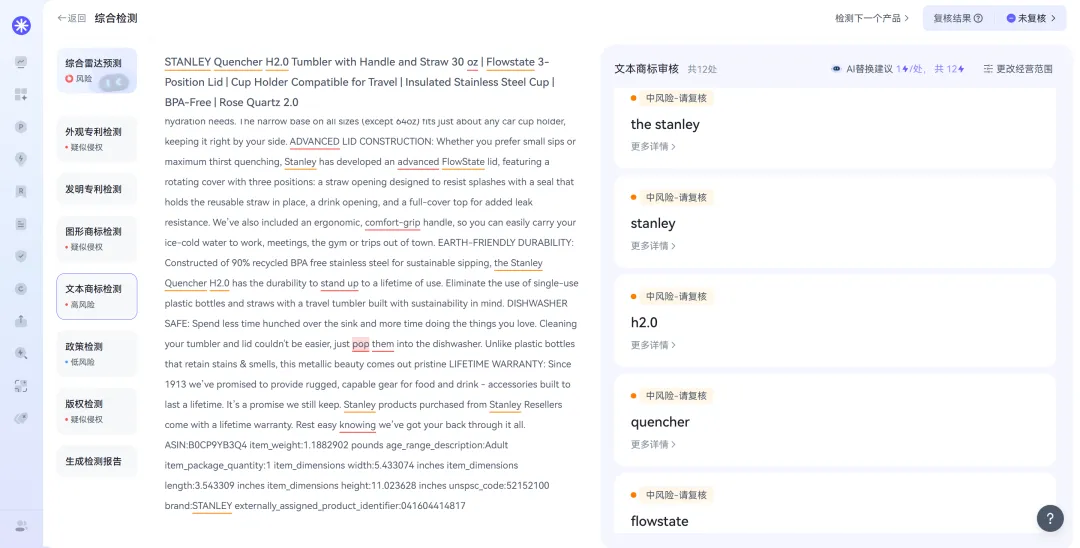Click underlined 'STANLEY' in the product title
Image resolution: width=1080 pixels, height=548 pixels.
point(187,62)
